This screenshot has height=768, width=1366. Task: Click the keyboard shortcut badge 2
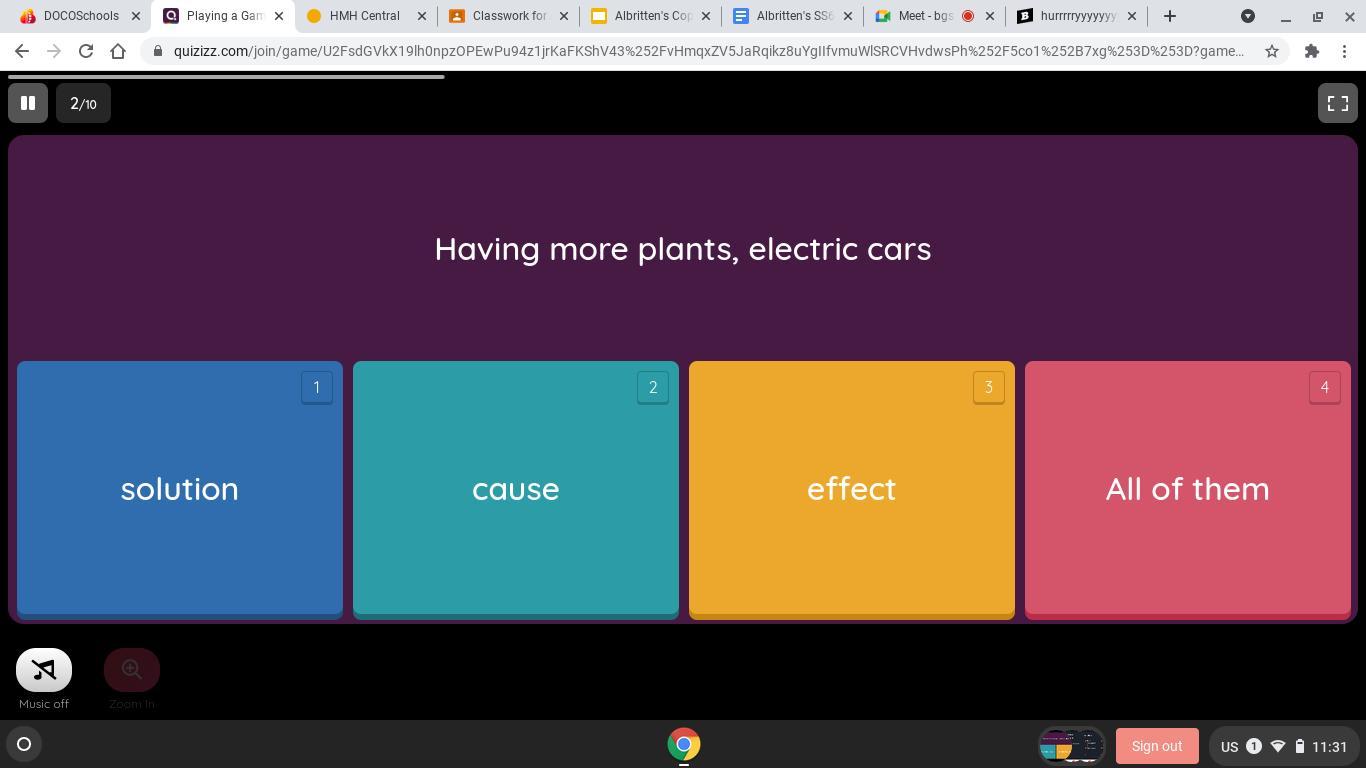coord(653,387)
